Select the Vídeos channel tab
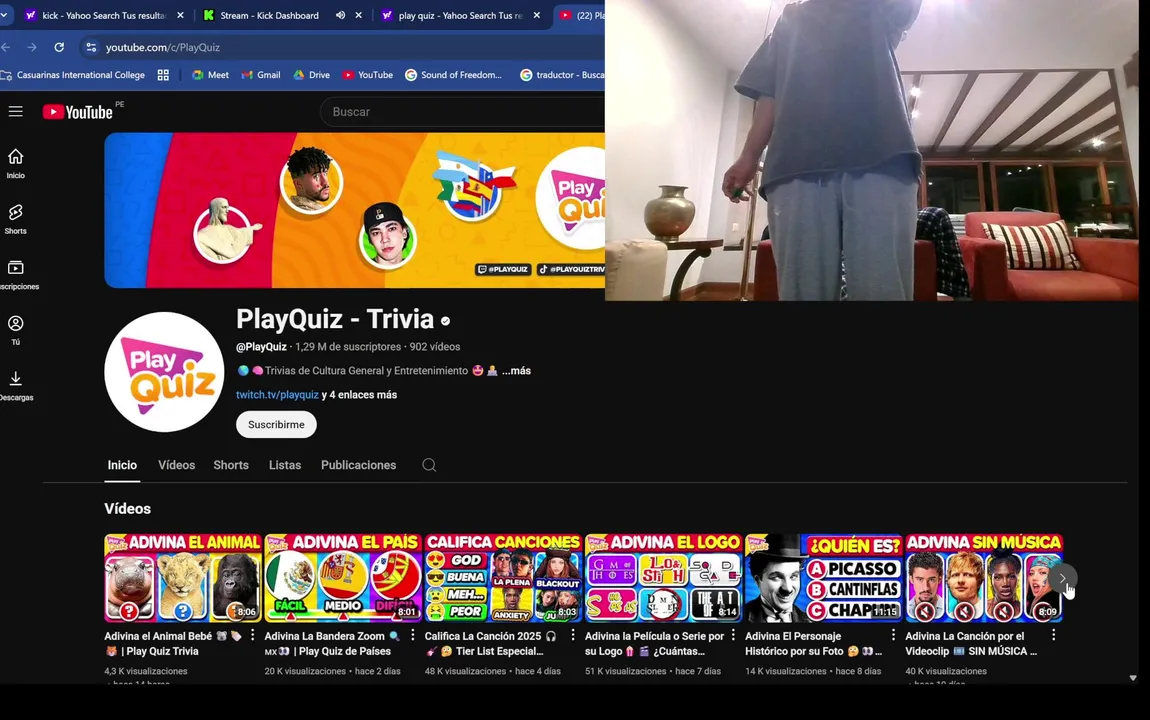Image resolution: width=1150 pixels, height=720 pixels. click(177, 465)
